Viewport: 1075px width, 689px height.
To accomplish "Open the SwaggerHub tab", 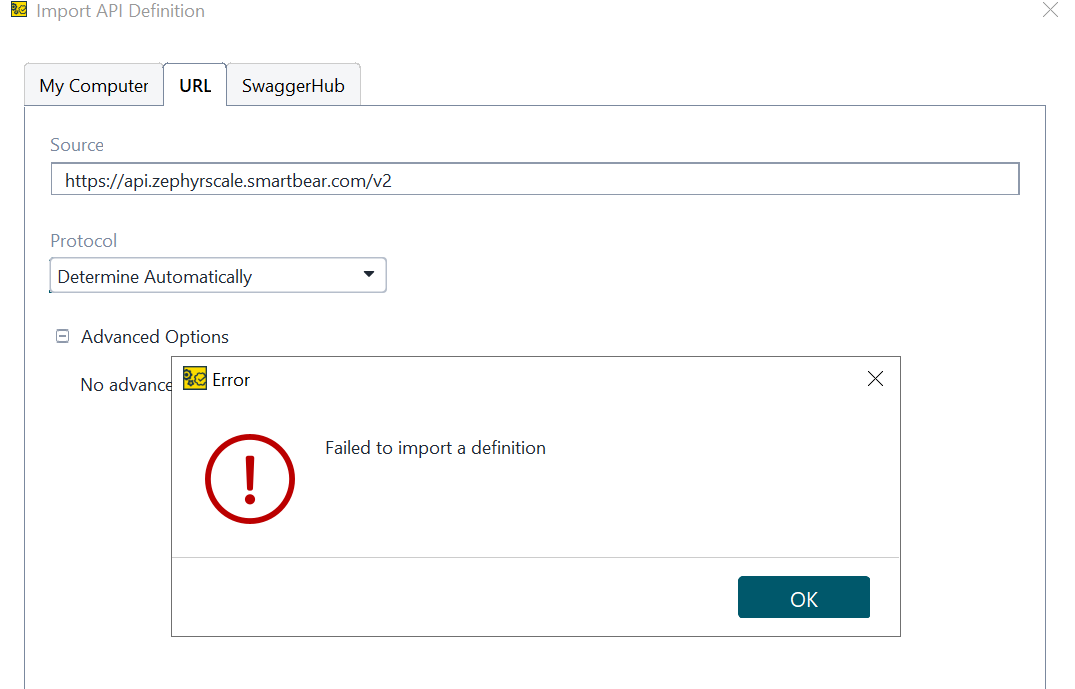I will [x=293, y=85].
